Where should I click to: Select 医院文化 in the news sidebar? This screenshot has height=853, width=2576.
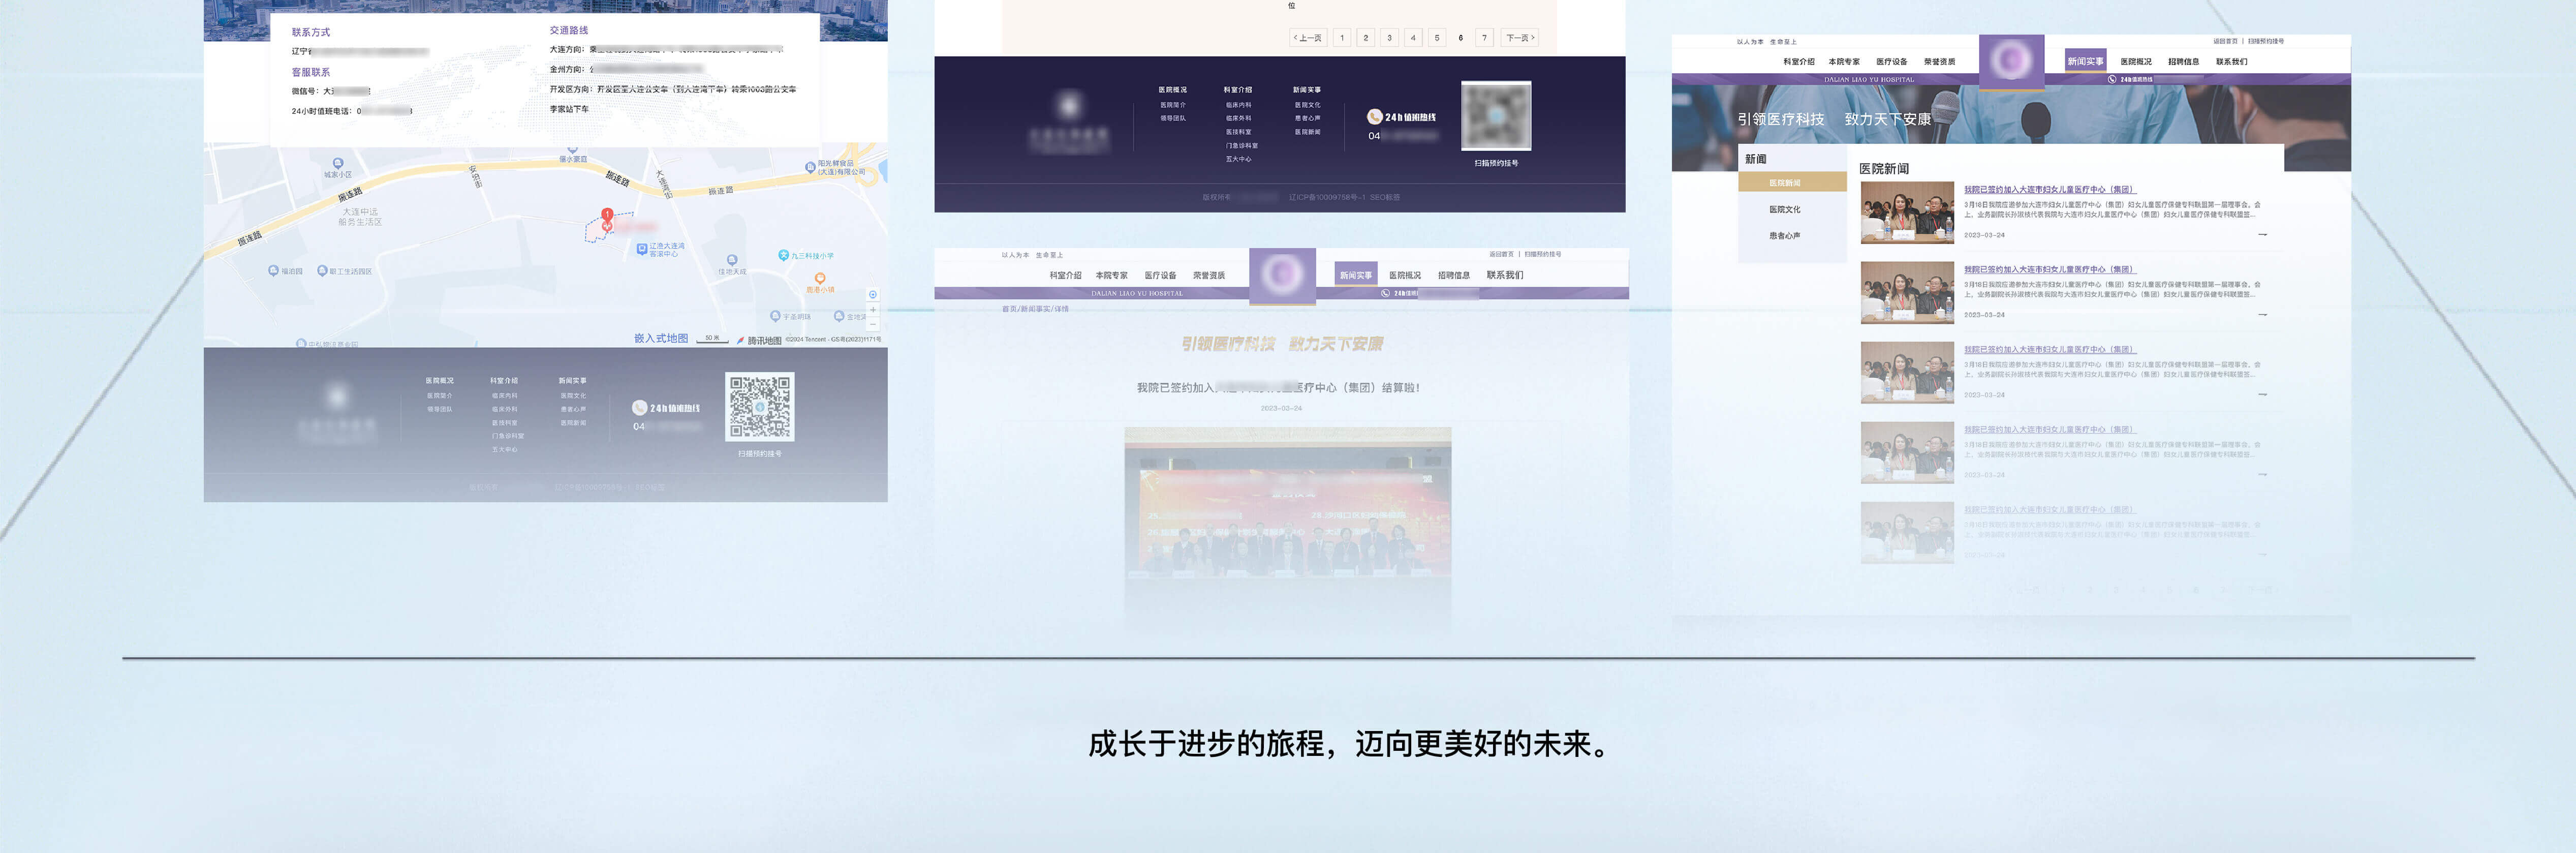pos(1784,209)
